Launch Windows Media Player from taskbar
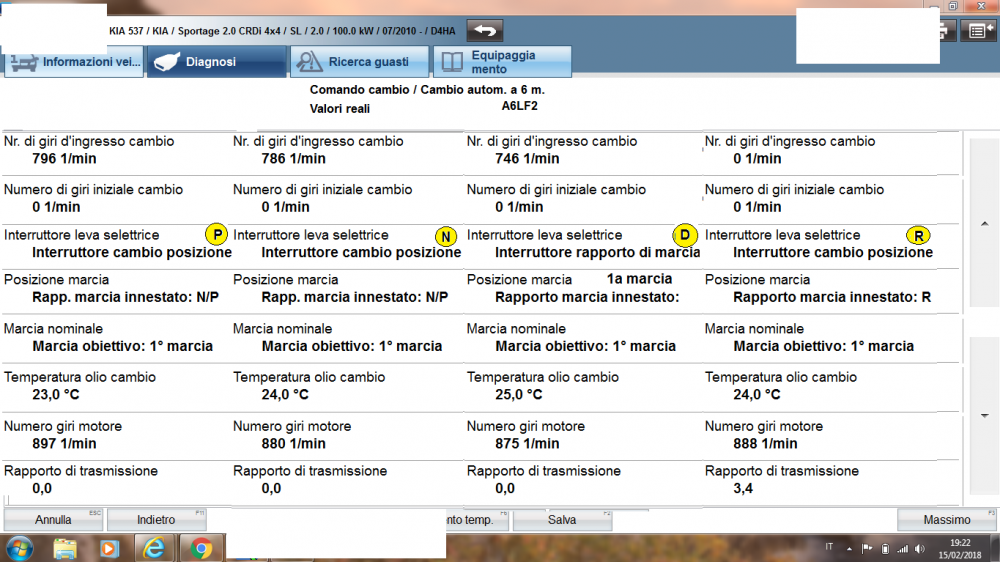1000x562 pixels. click(x=109, y=549)
